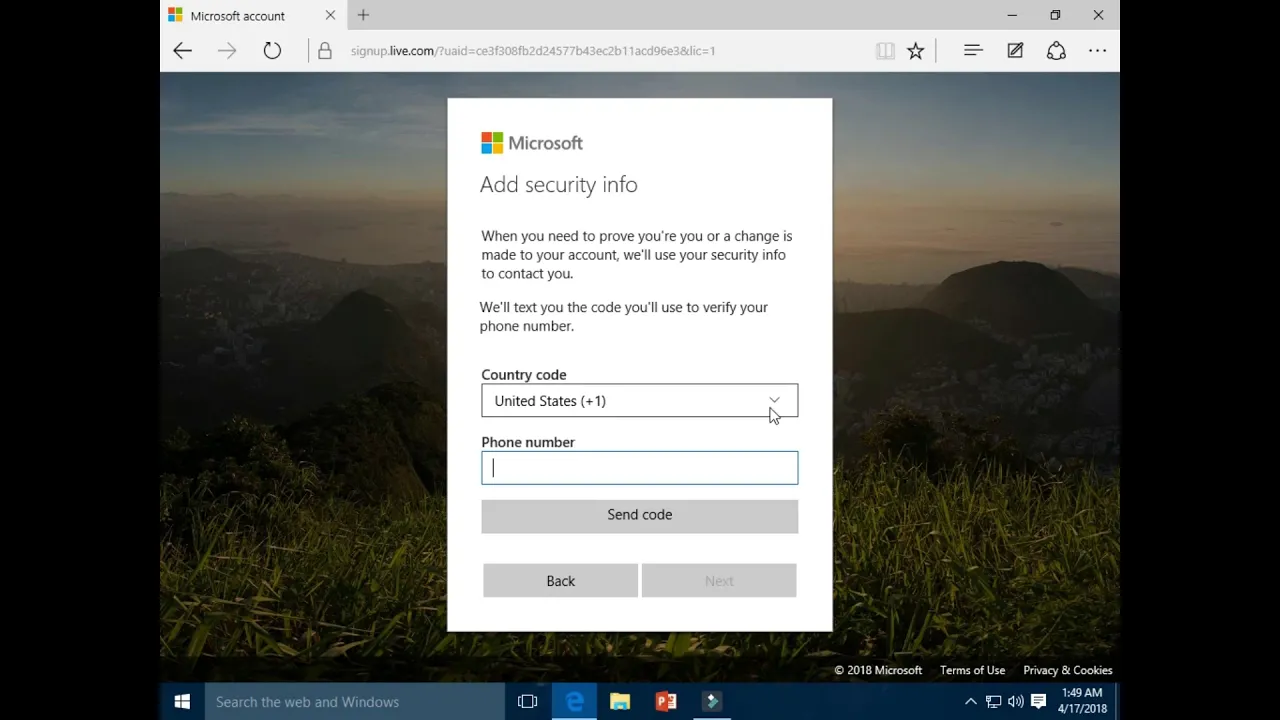This screenshot has width=1280, height=720.
Task: Add page to favorites star icon
Action: pyautogui.click(x=915, y=51)
